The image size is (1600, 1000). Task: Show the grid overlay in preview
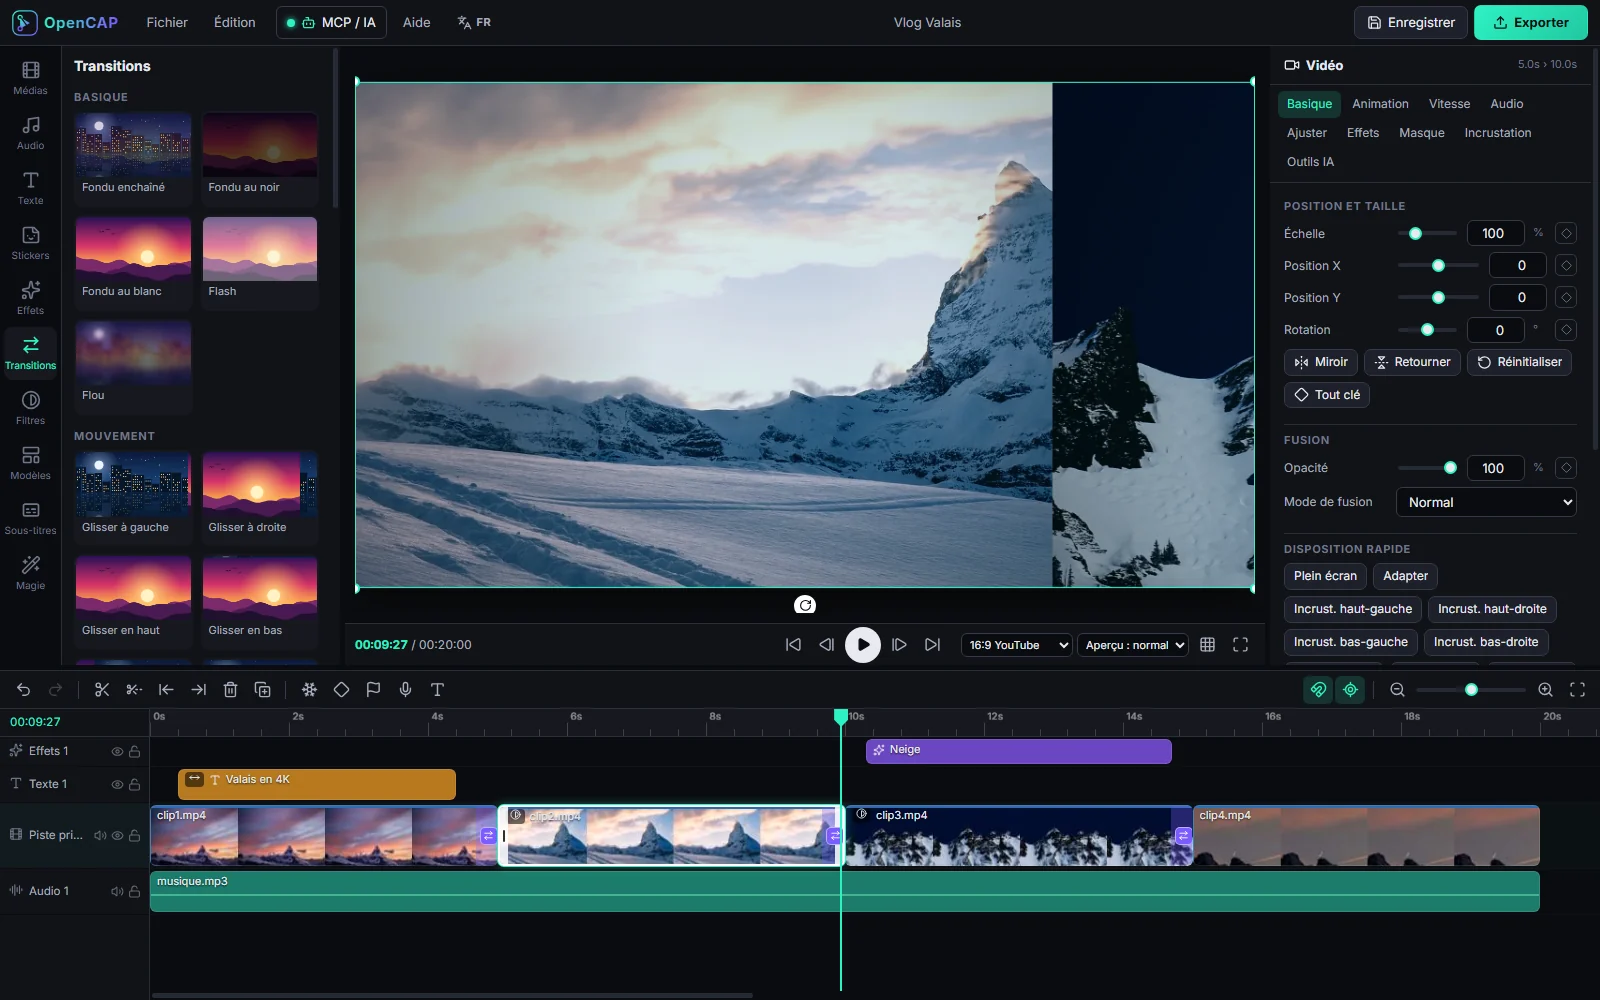pyautogui.click(x=1207, y=645)
